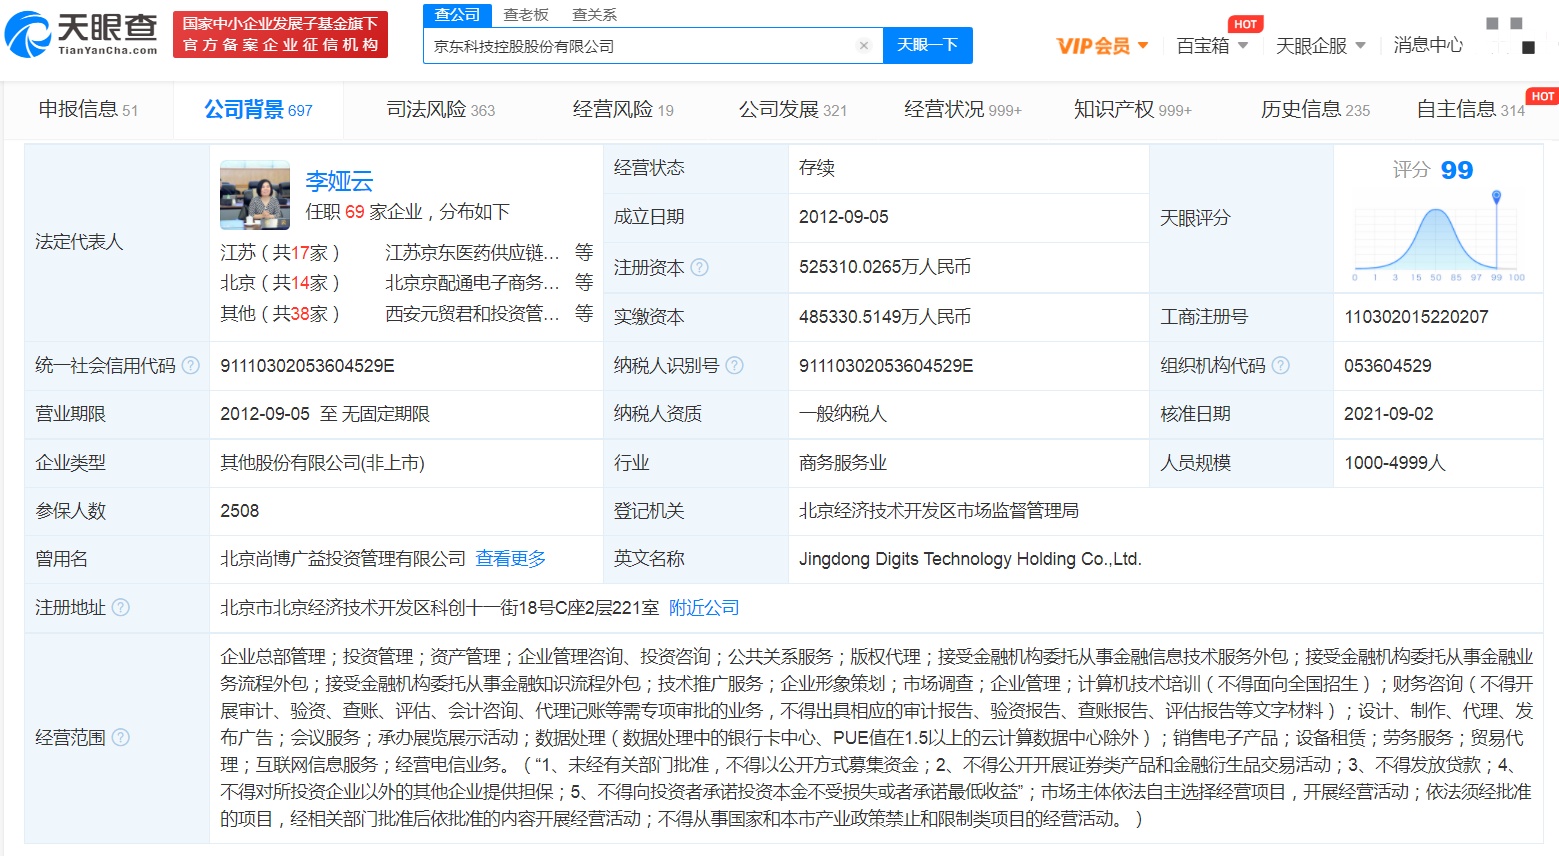Click the 成立日期 value 2012-09-05
1559x856 pixels.
[844, 217]
